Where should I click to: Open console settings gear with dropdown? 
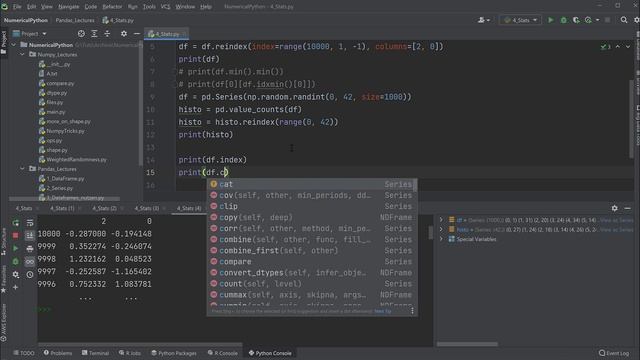16,274
